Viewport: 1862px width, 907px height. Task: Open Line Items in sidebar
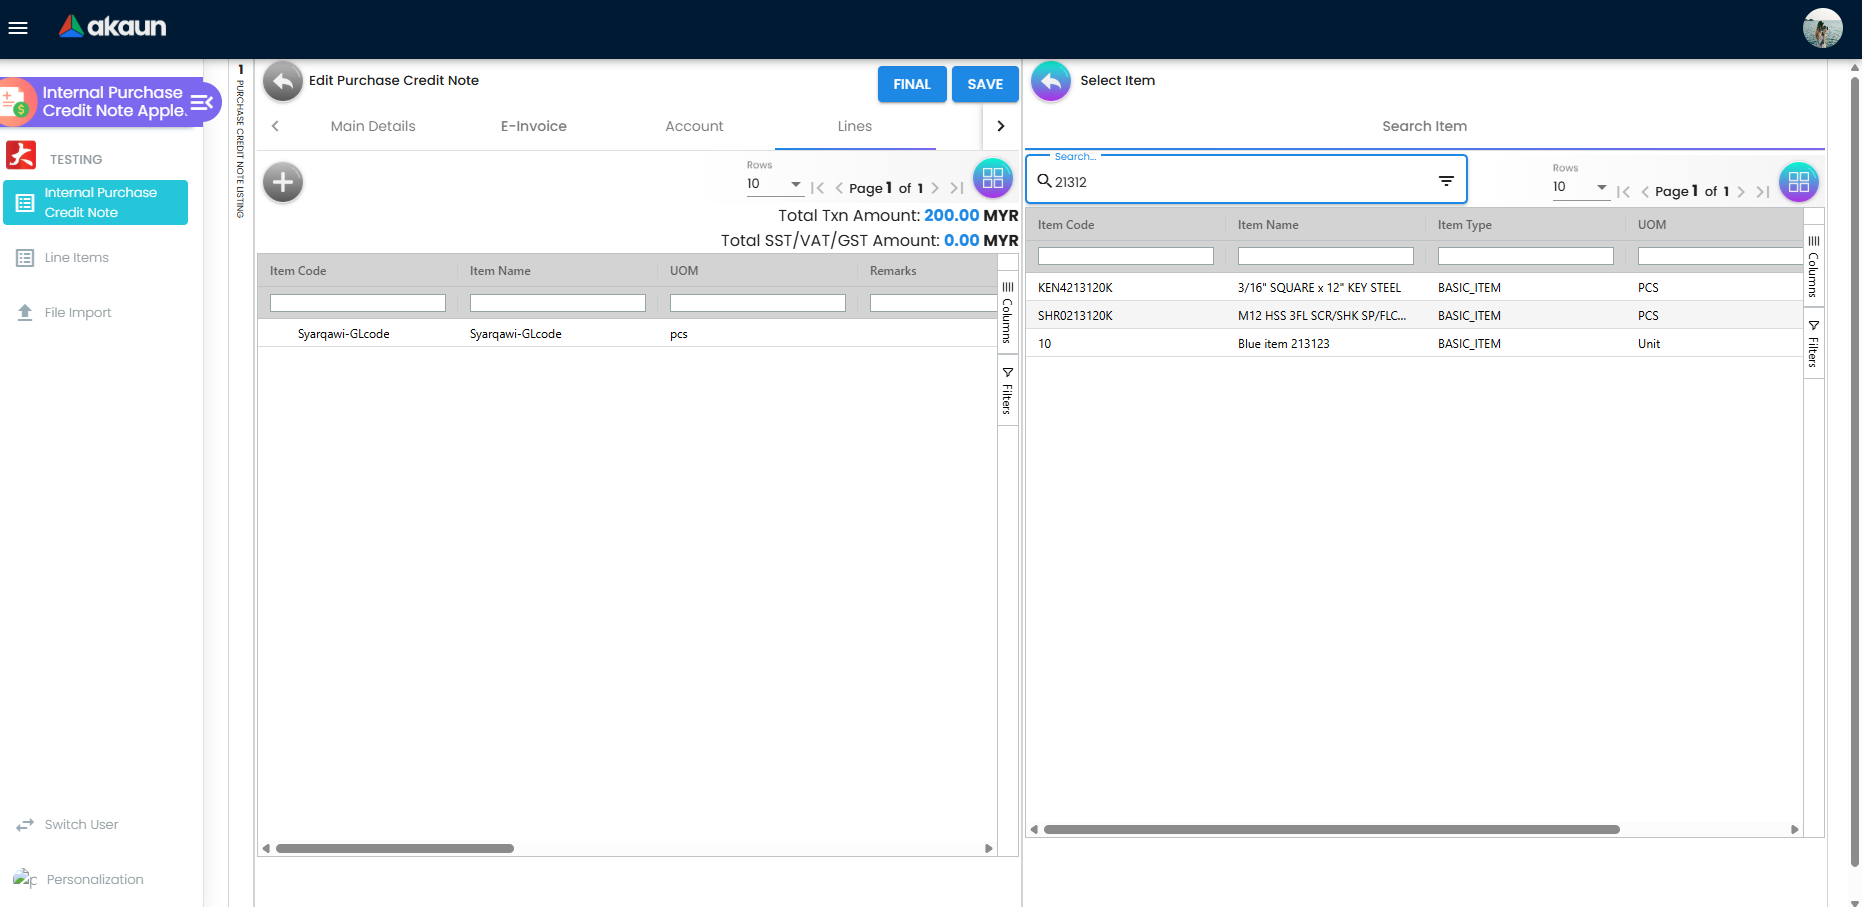pyautogui.click(x=76, y=258)
